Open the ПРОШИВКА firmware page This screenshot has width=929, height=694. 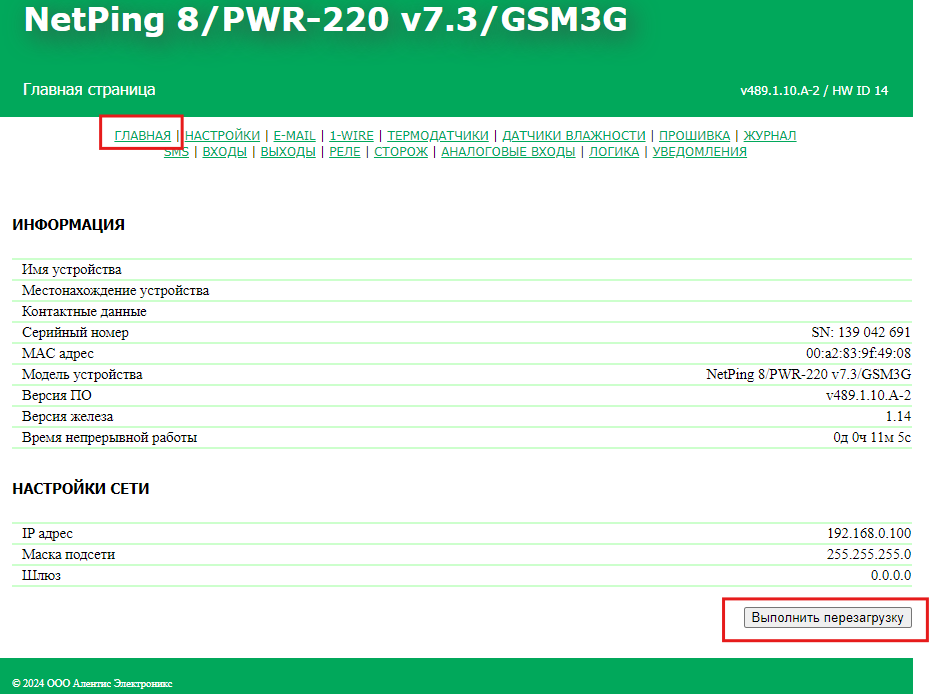pyautogui.click(x=694, y=135)
